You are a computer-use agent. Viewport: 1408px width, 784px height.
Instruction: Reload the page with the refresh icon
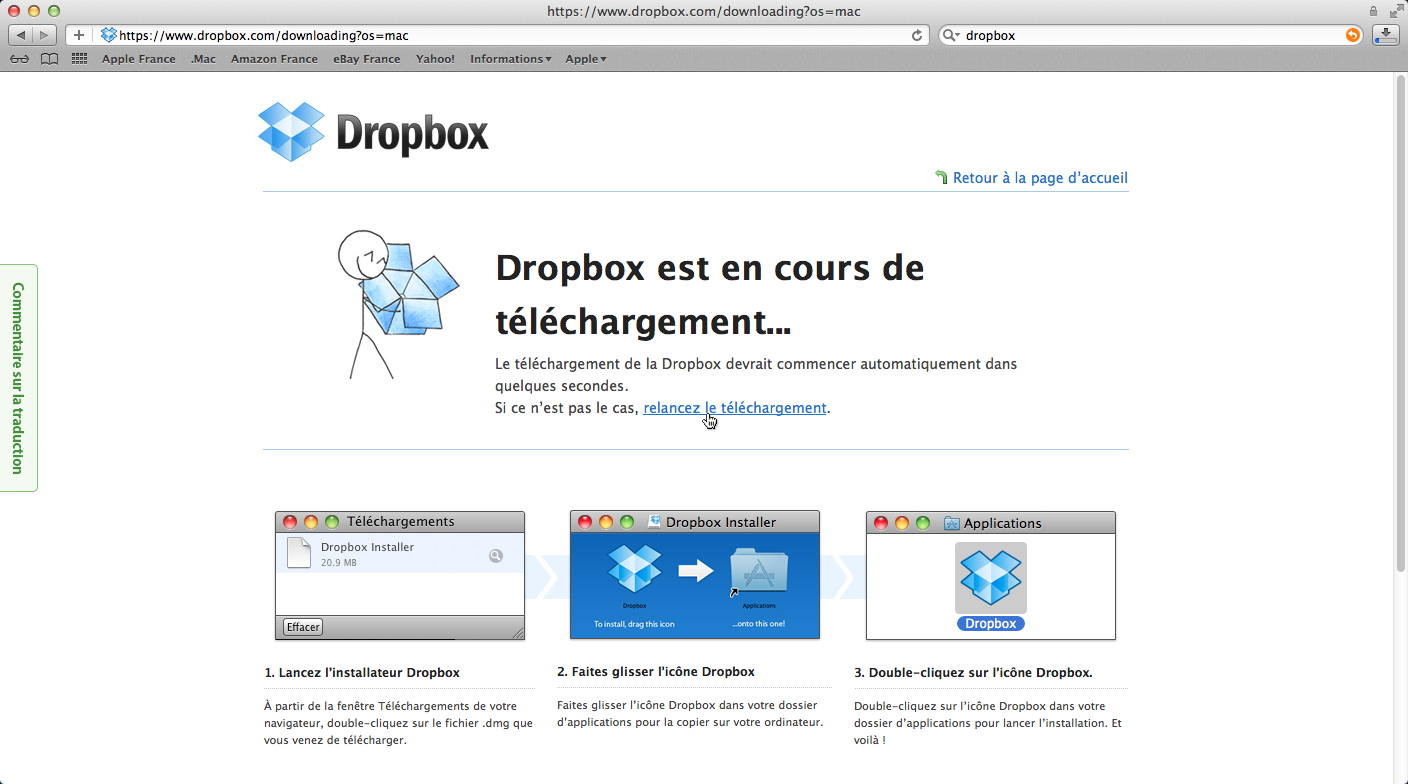click(916, 35)
